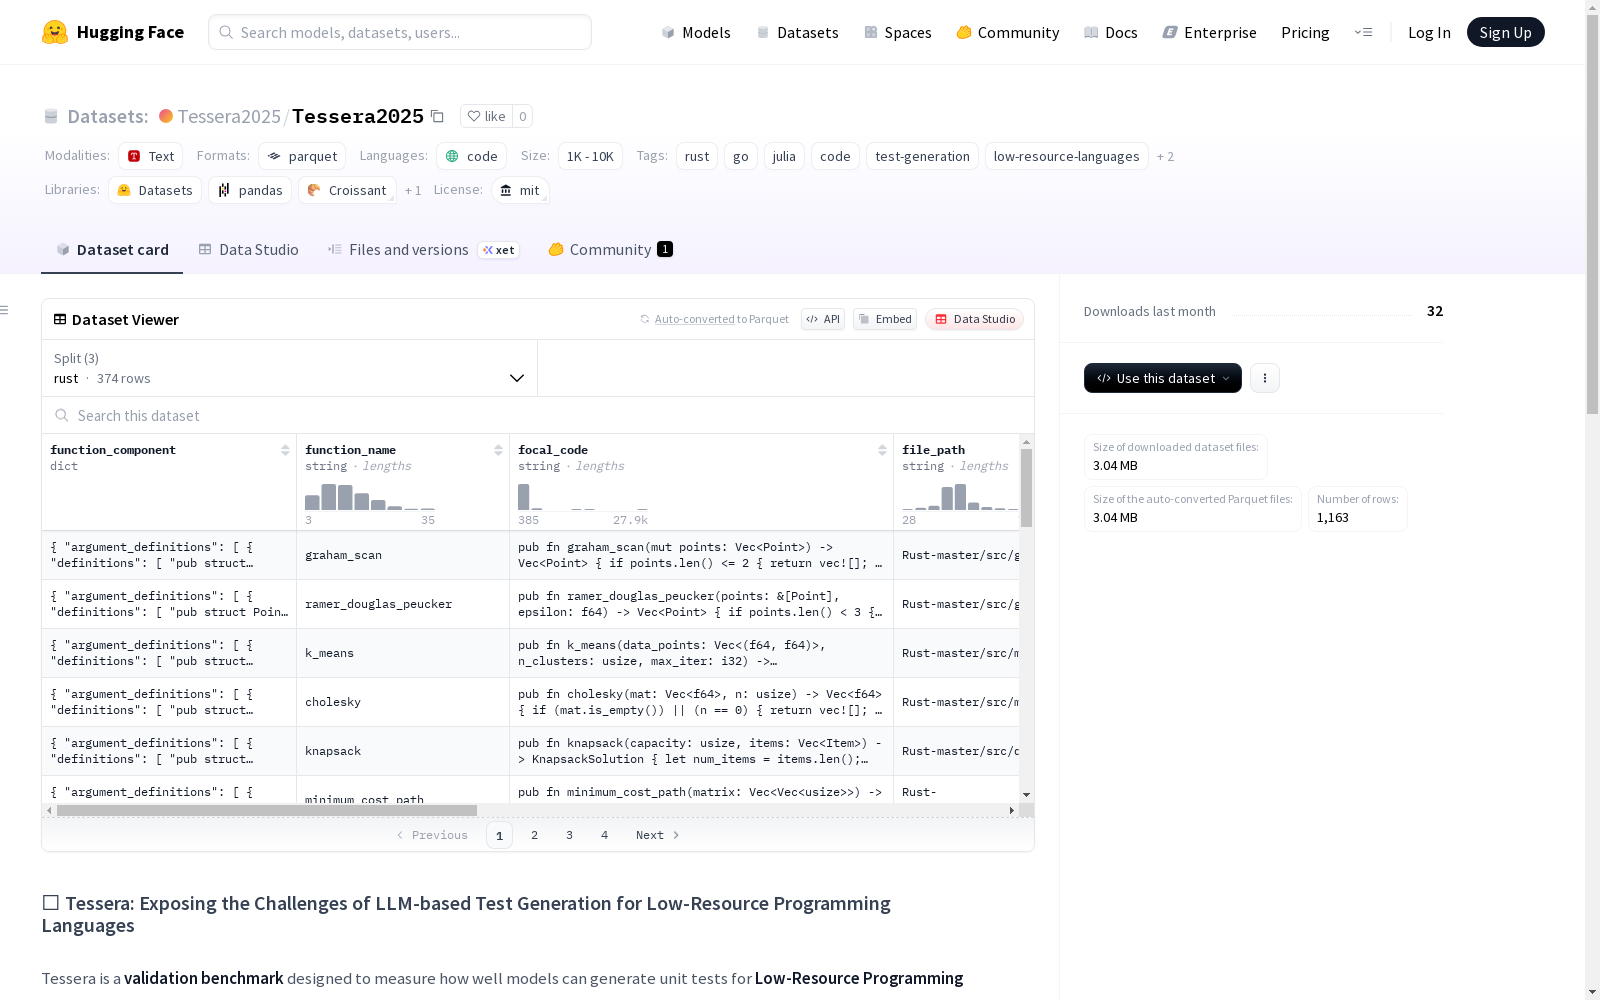Jump to page 2 of the dataset

pyautogui.click(x=535, y=835)
